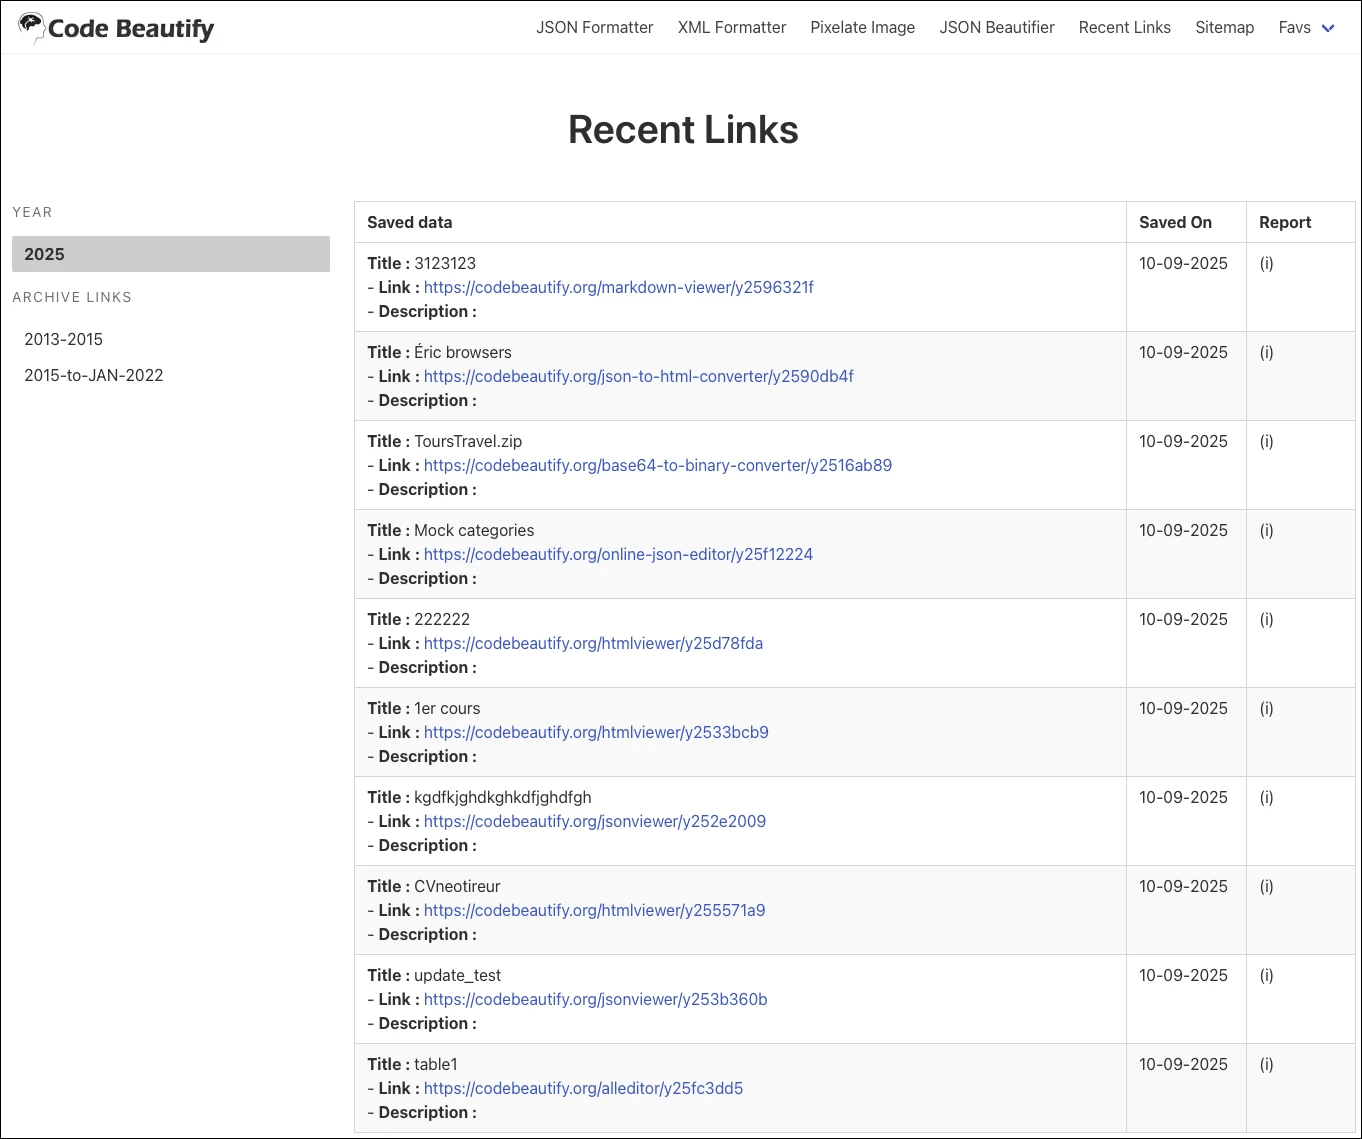Report the 3123123 entry via (i) icon
The image size is (1362, 1139).
(1266, 264)
